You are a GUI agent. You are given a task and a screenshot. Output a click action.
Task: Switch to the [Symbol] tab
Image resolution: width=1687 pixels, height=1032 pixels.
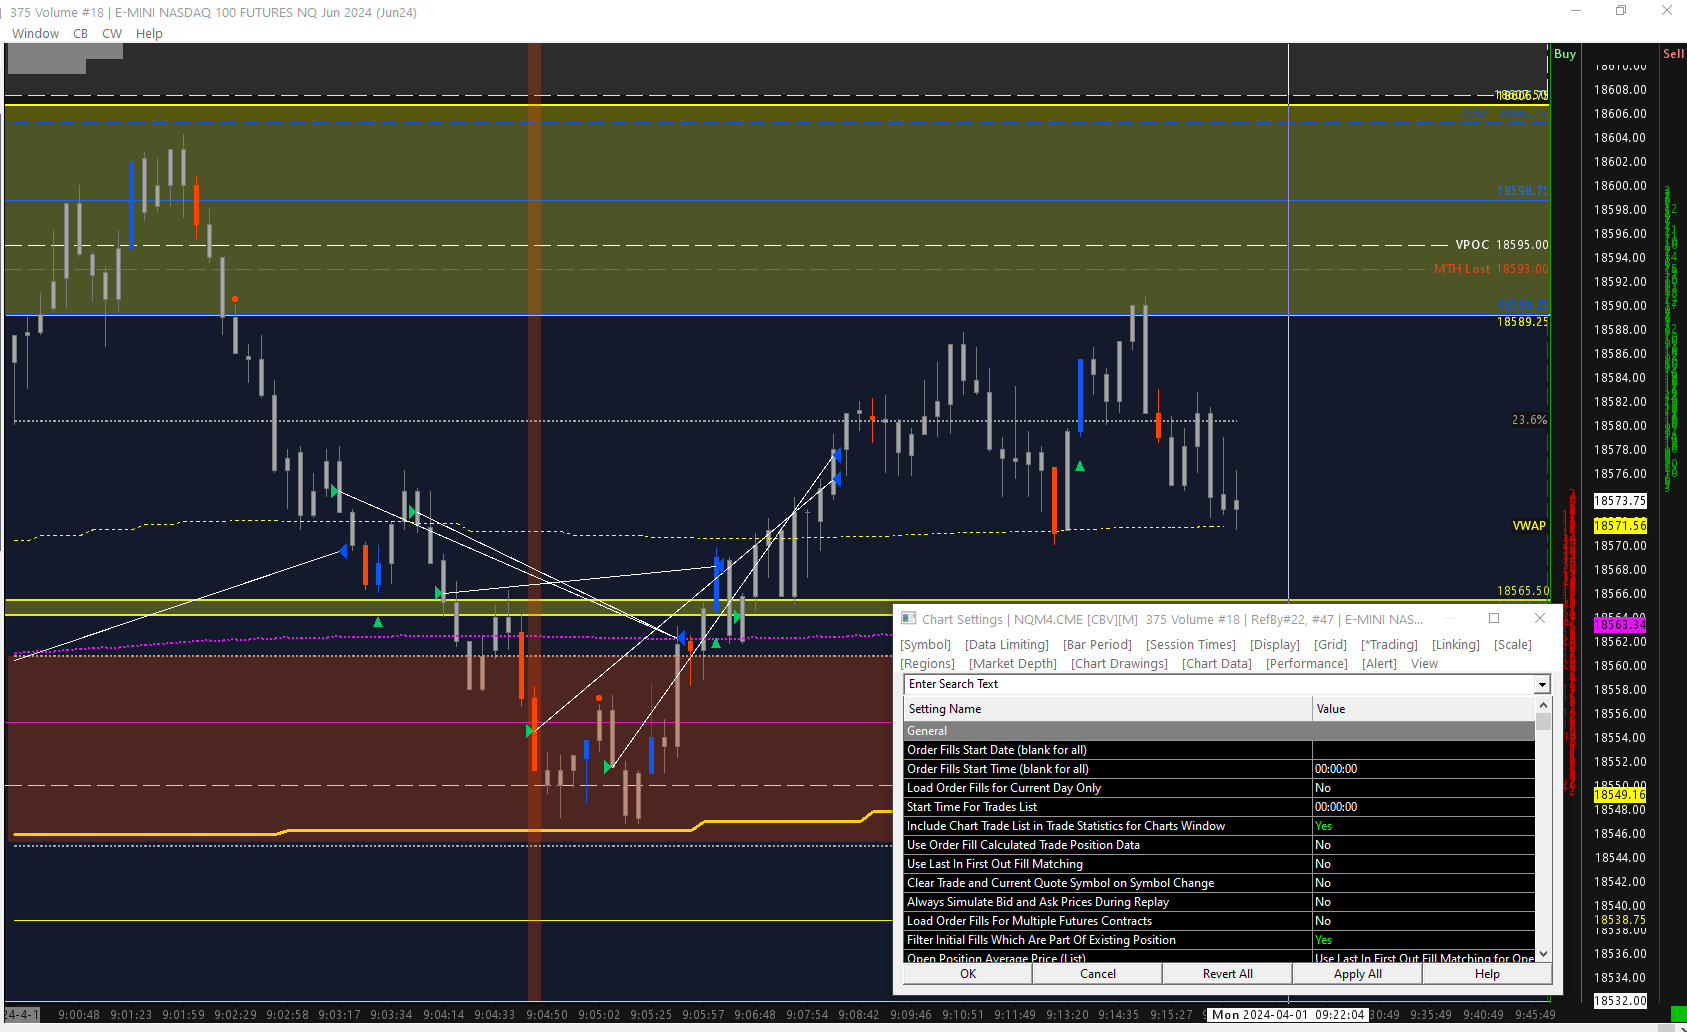(x=925, y=645)
